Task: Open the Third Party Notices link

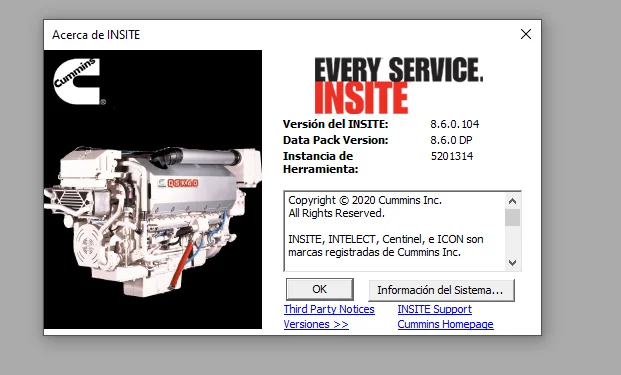Action: pyautogui.click(x=329, y=309)
